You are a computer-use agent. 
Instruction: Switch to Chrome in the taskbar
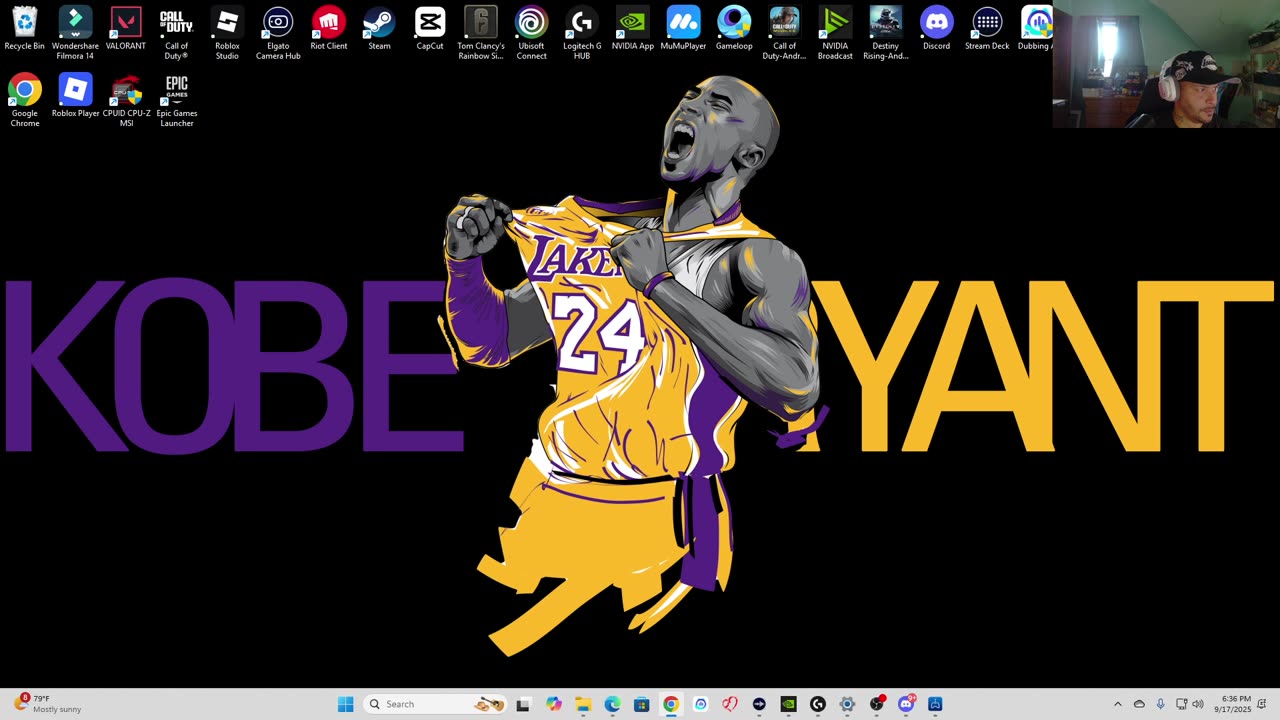[671, 704]
